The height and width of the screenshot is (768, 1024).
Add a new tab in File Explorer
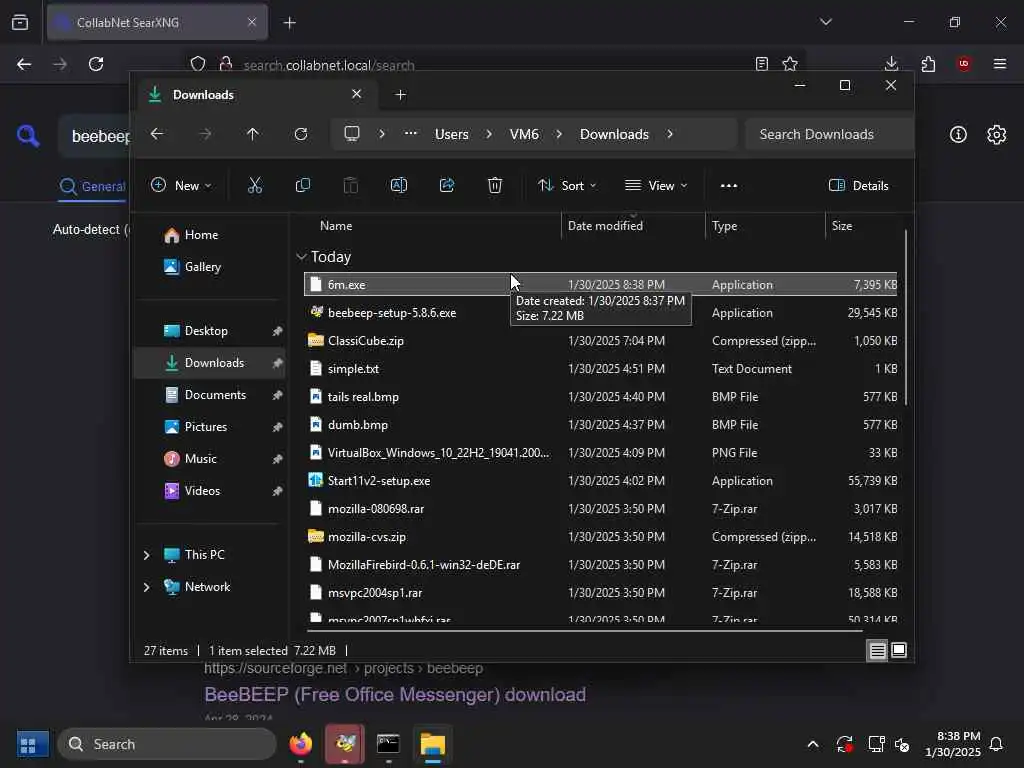point(400,95)
